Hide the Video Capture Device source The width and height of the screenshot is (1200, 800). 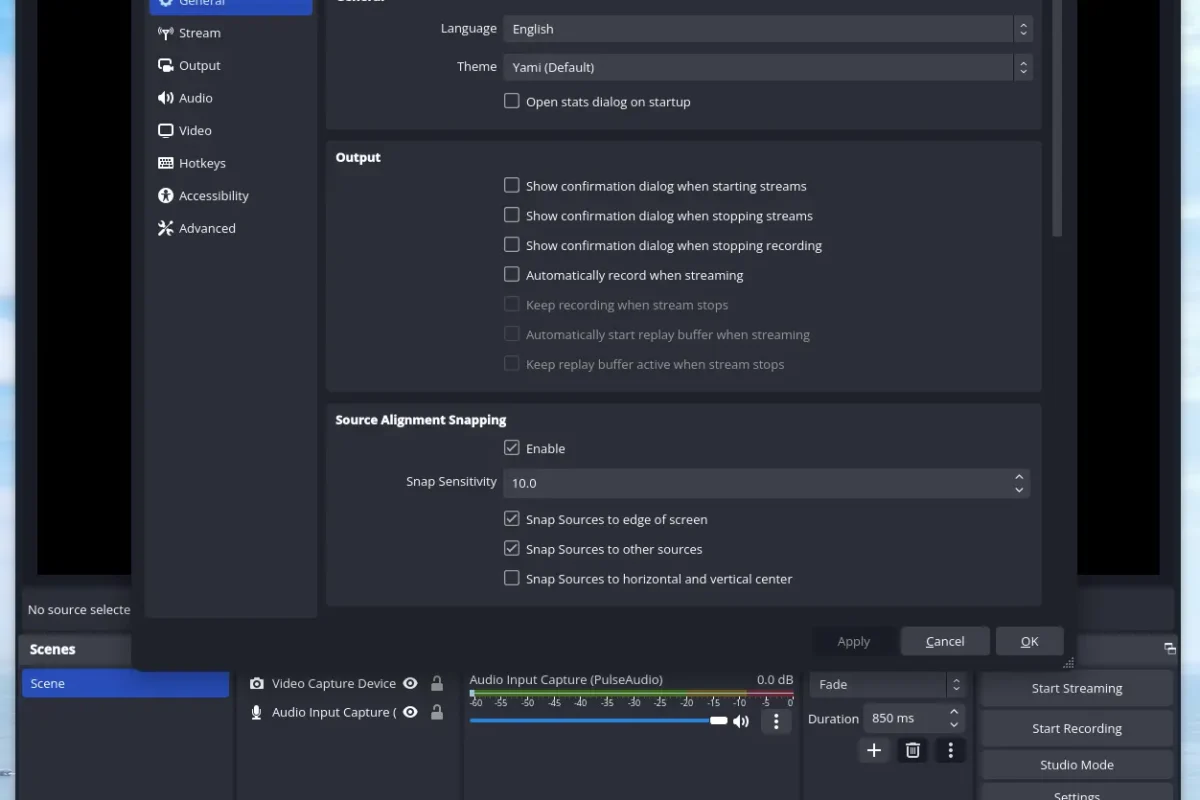[x=410, y=684]
